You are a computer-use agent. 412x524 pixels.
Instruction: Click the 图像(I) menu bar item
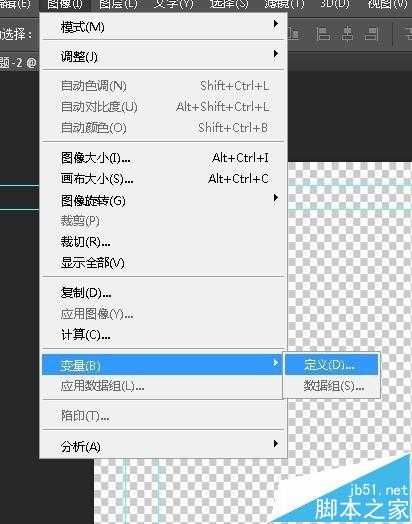point(64,4)
